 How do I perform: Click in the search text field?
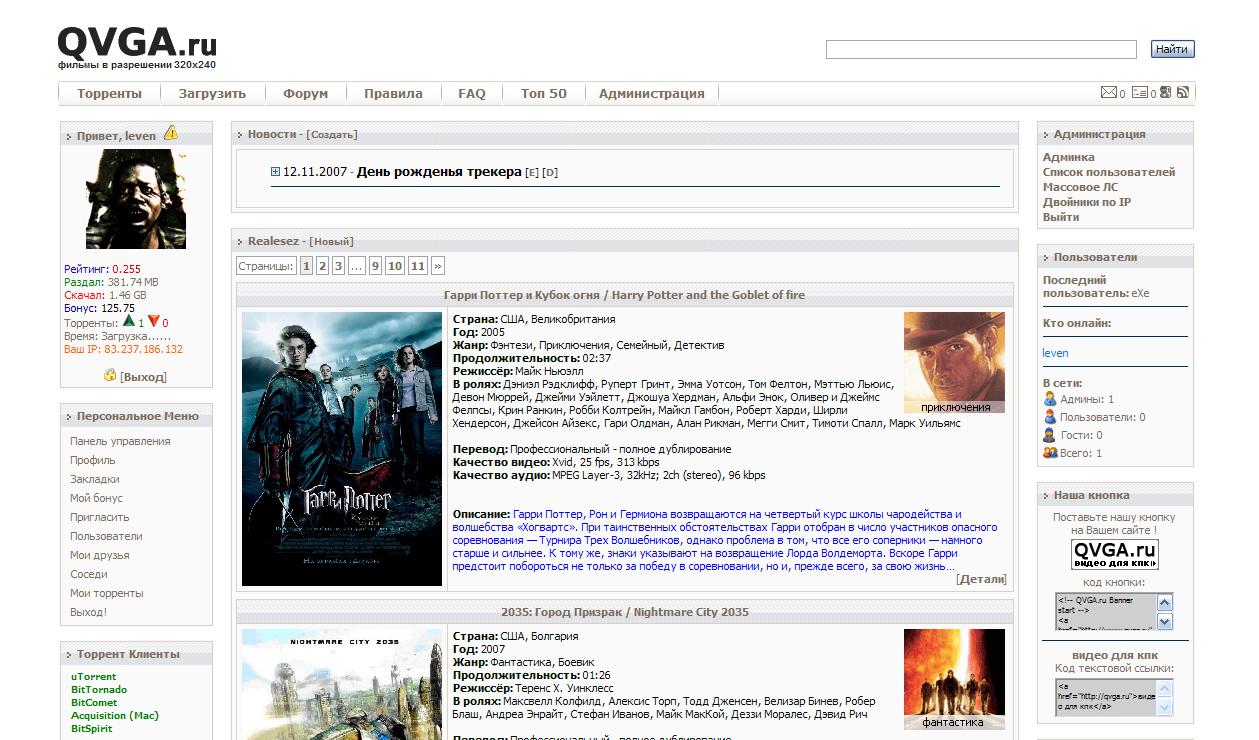980,49
